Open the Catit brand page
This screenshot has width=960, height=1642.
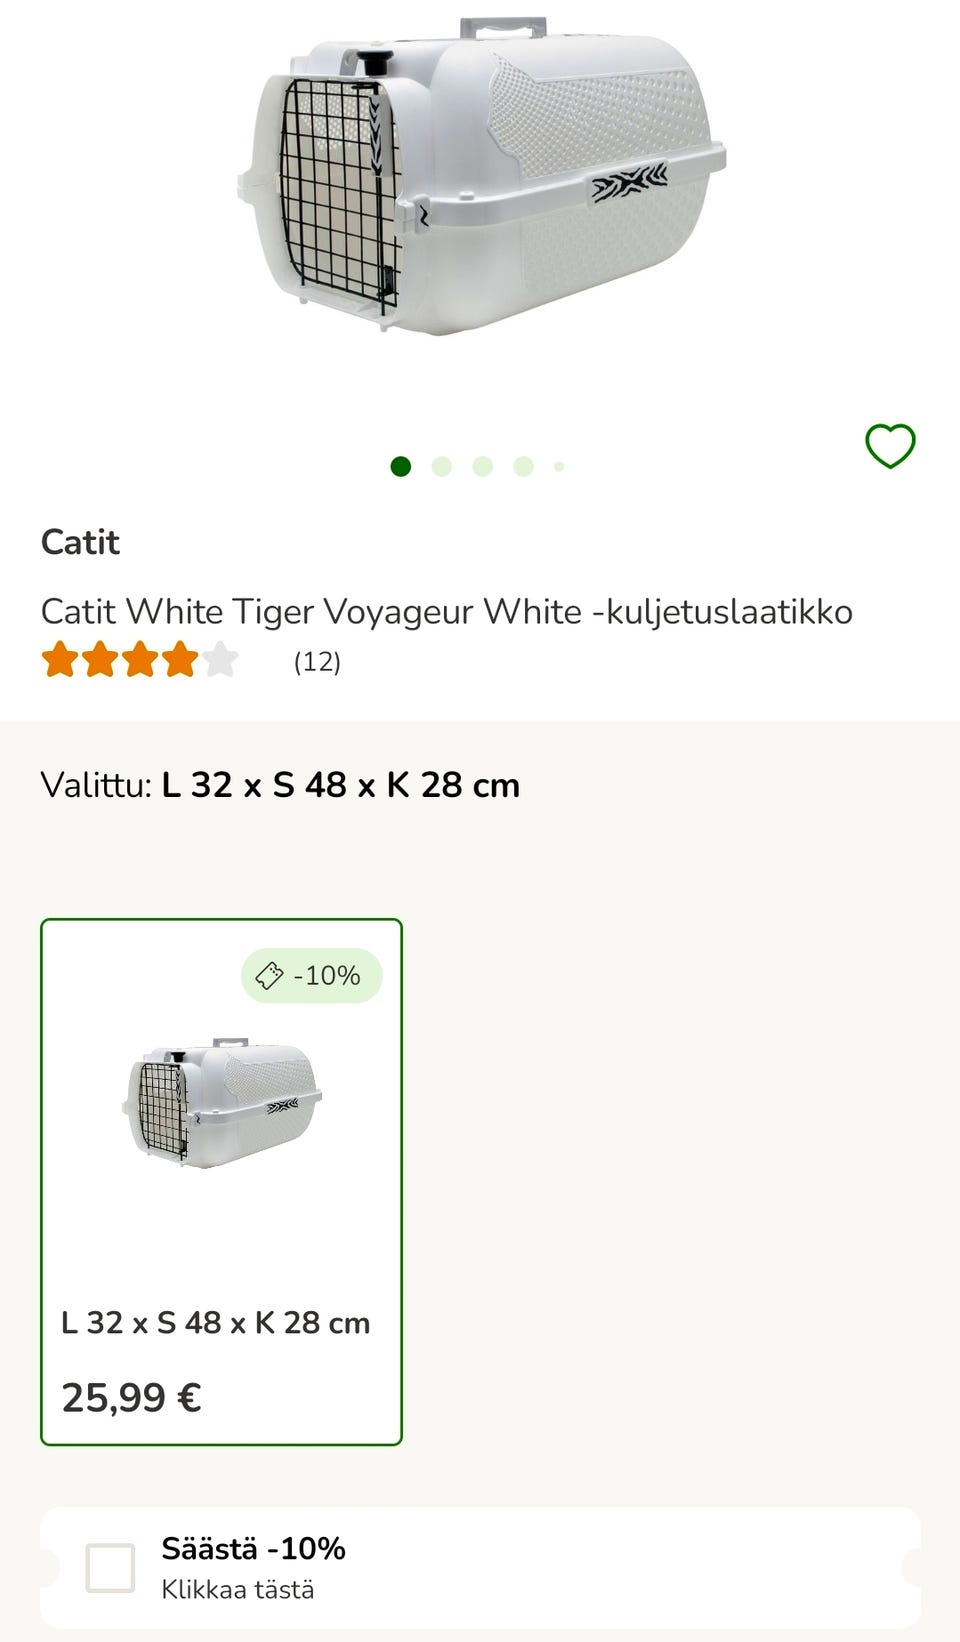(x=80, y=541)
